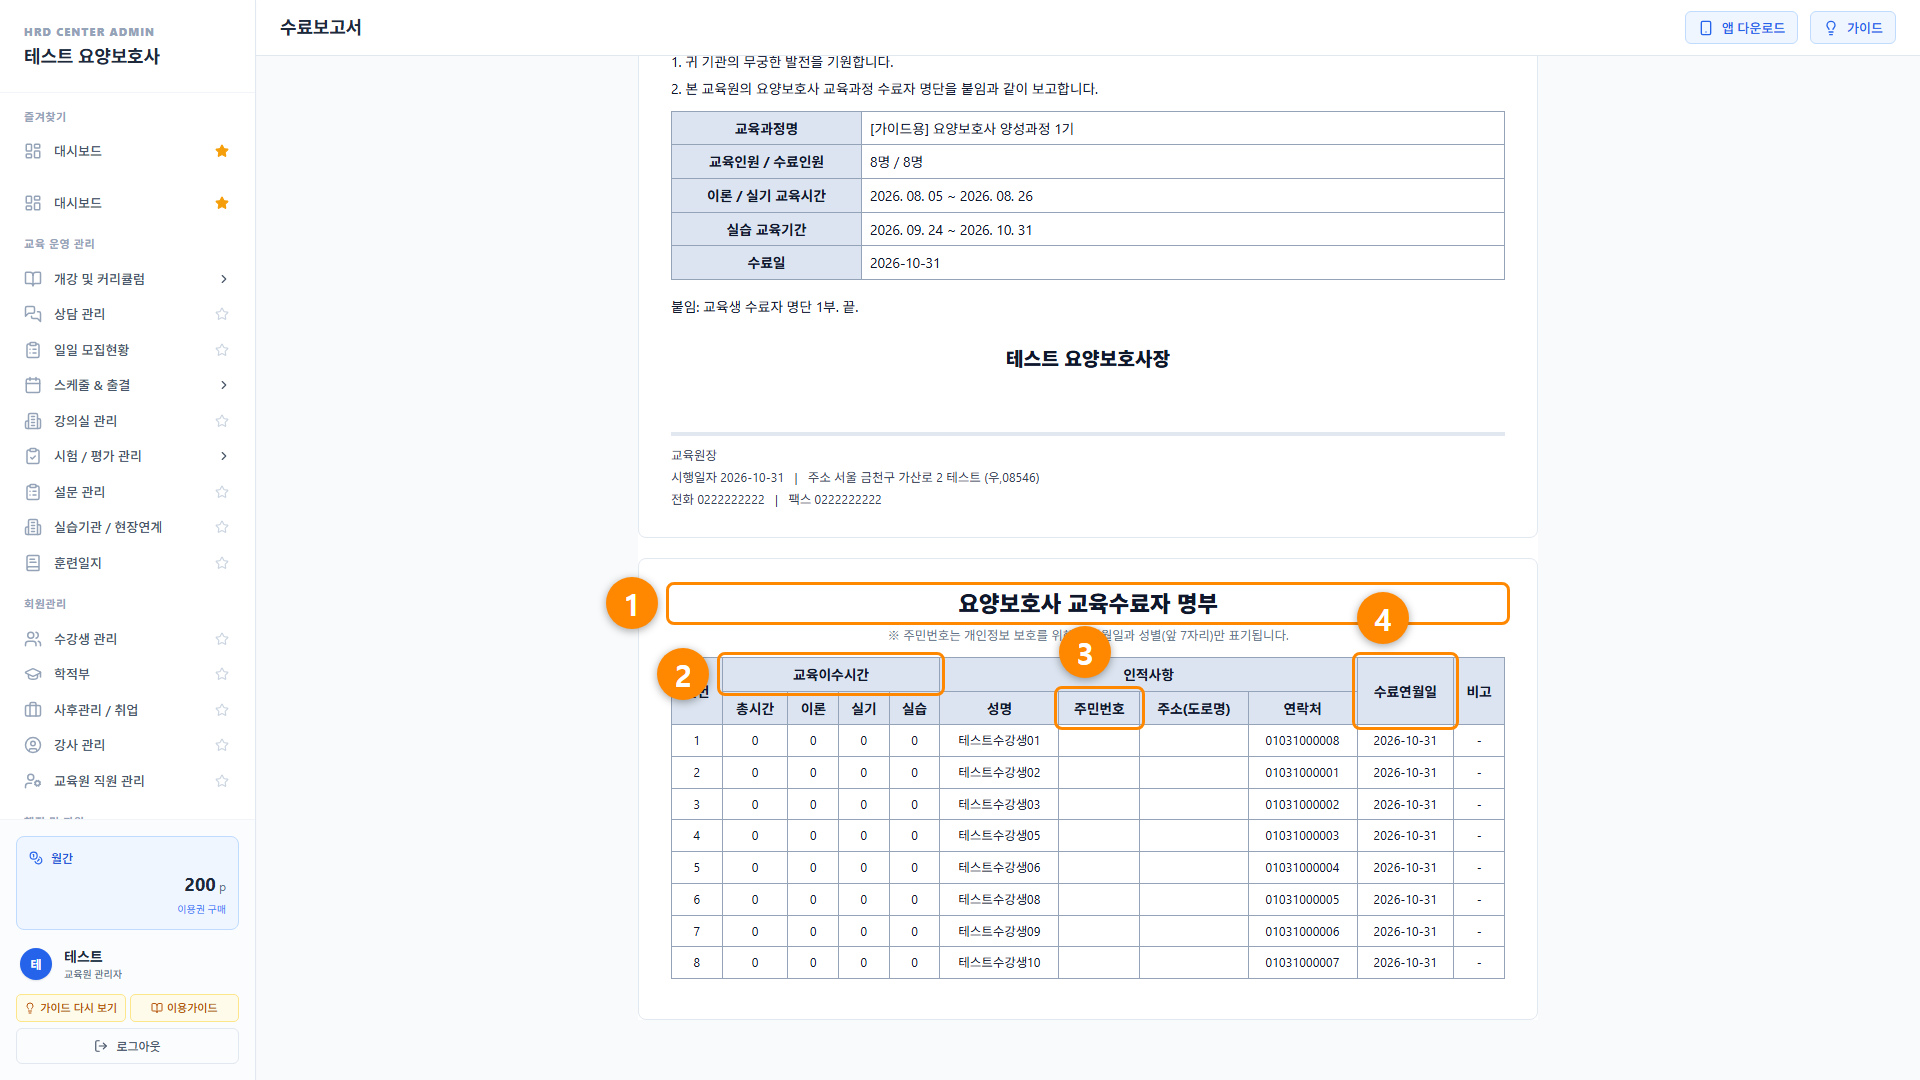The height and width of the screenshot is (1080, 1920).
Task: Click the 이용가이드 button
Action: [x=184, y=1008]
